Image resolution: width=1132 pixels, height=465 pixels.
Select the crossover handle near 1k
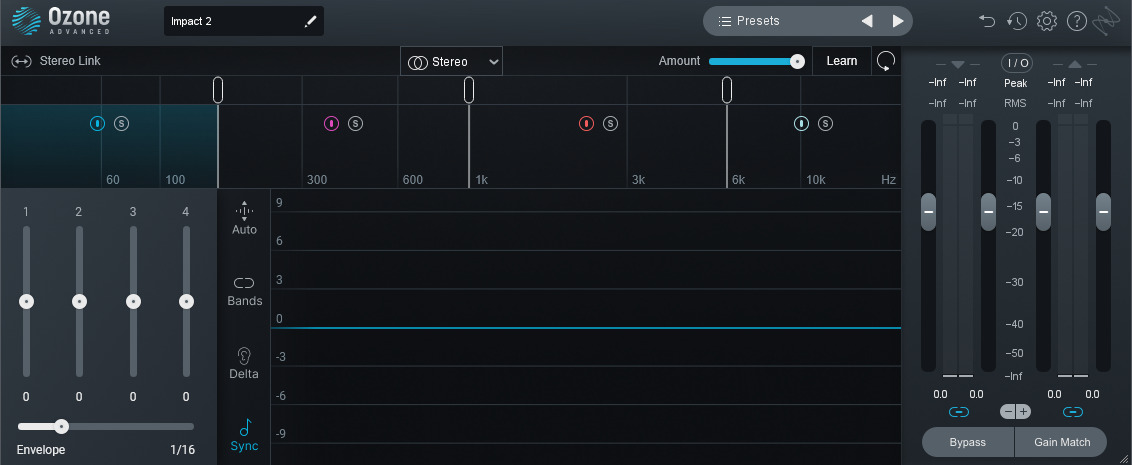[x=469, y=90]
